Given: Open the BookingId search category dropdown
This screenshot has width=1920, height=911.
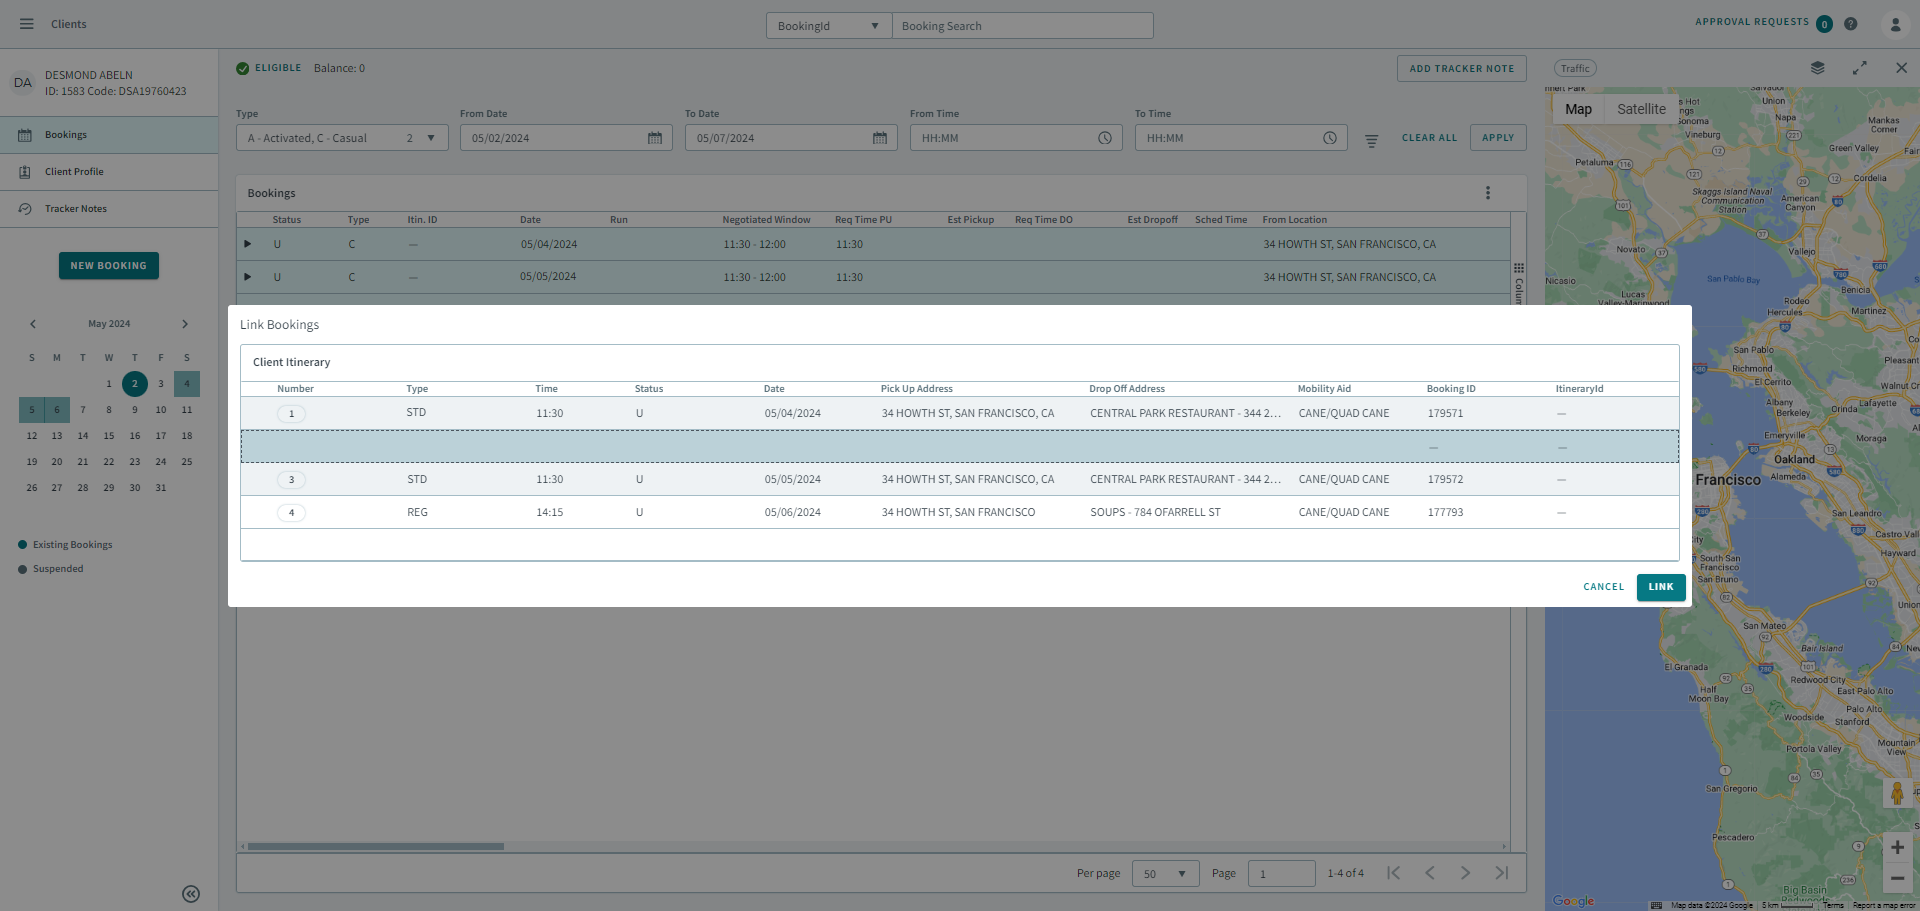Looking at the screenshot, I should (828, 25).
